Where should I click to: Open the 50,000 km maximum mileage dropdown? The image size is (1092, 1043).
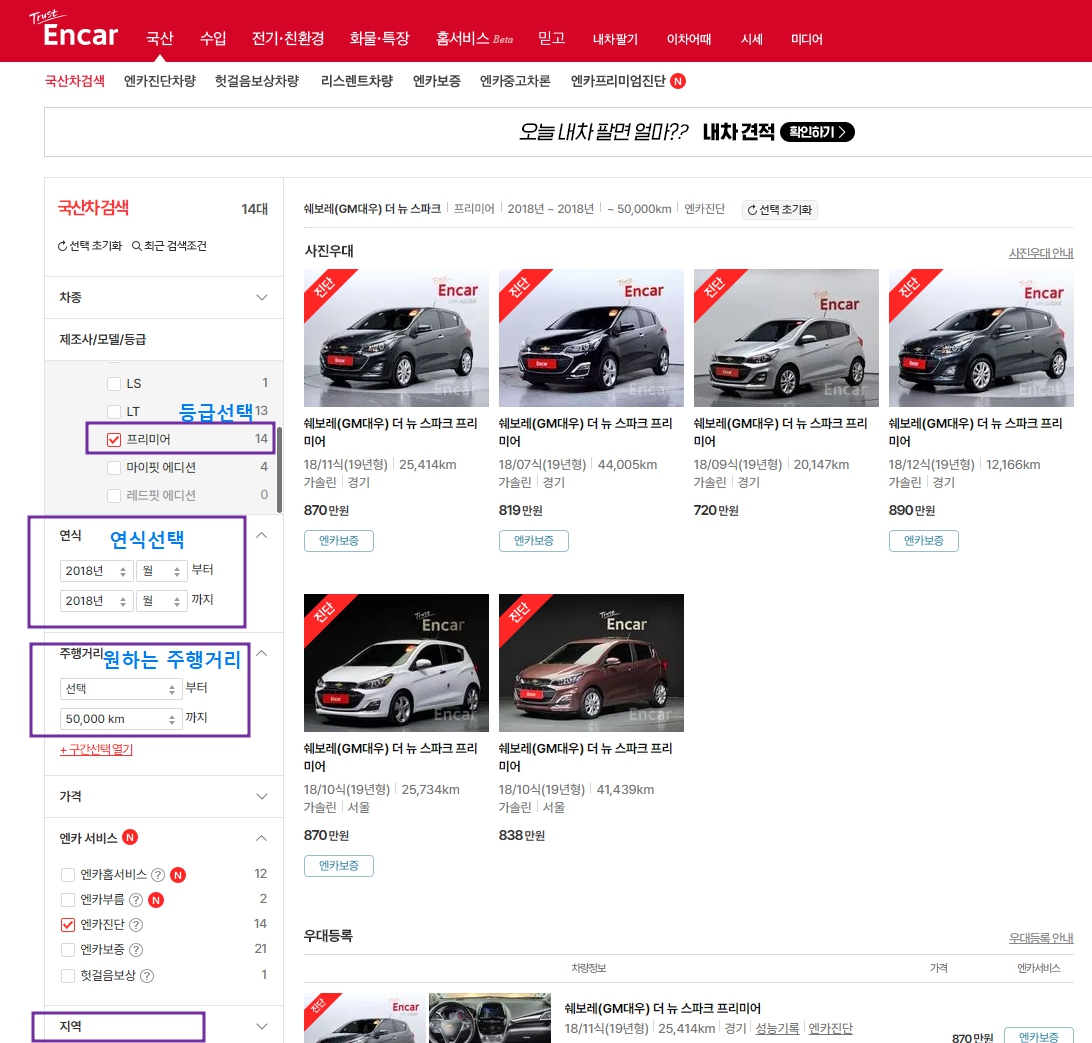click(x=120, y=719)
